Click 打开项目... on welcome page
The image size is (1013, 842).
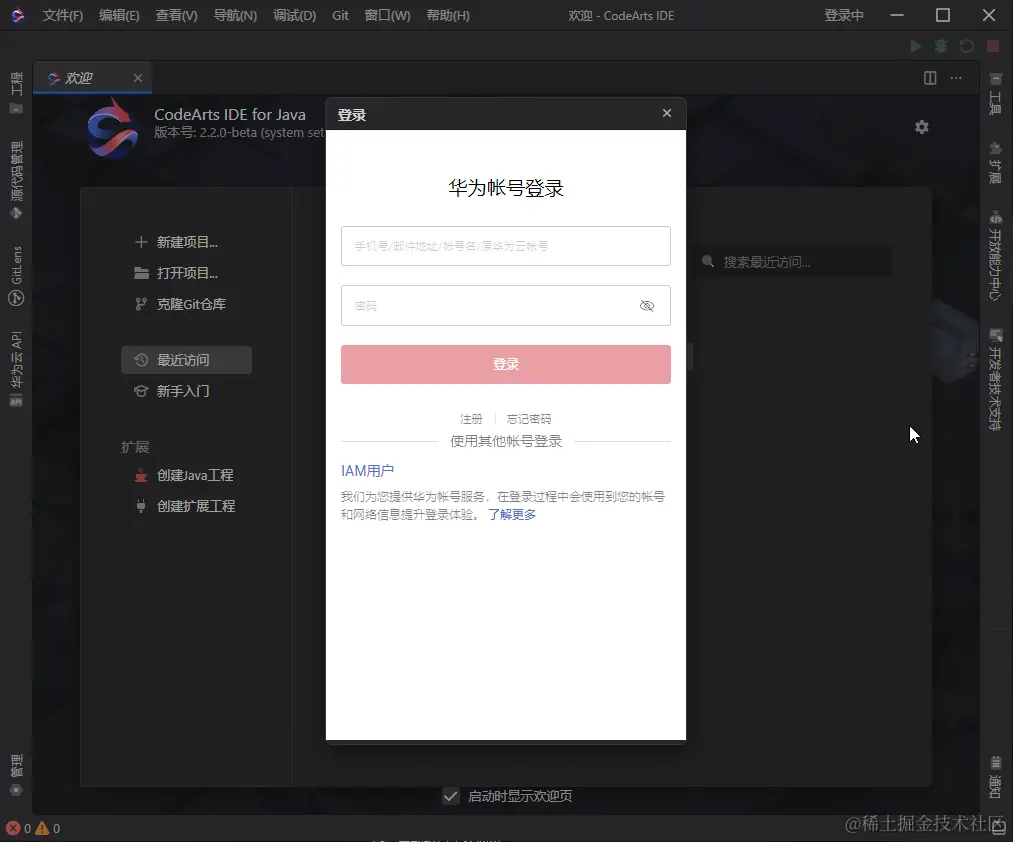pos(176,273)
